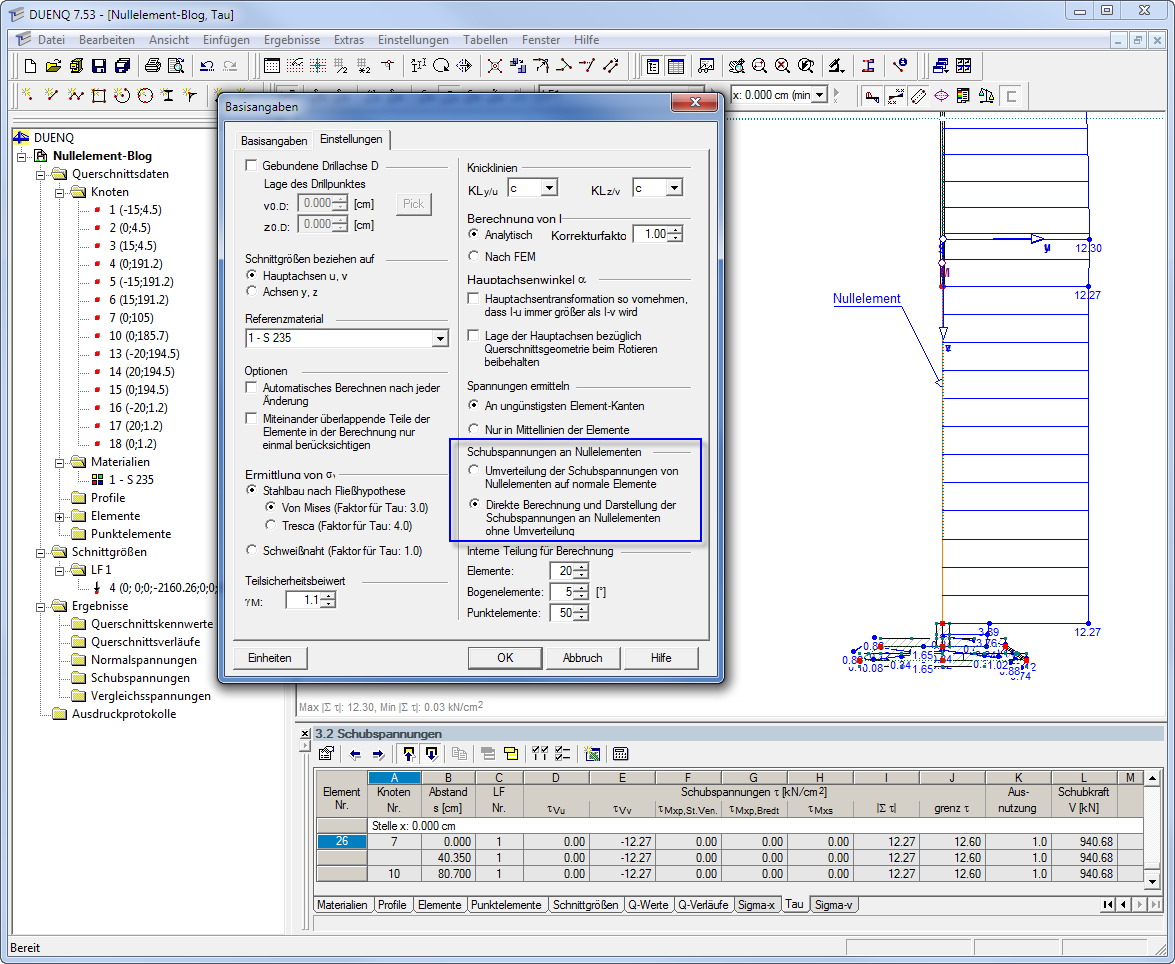Image resolution: width=1175 pixels, height=964 pixels.
Task: Check Automatisches Berechnen nach jeder Änderung
Action: [250, 387]
